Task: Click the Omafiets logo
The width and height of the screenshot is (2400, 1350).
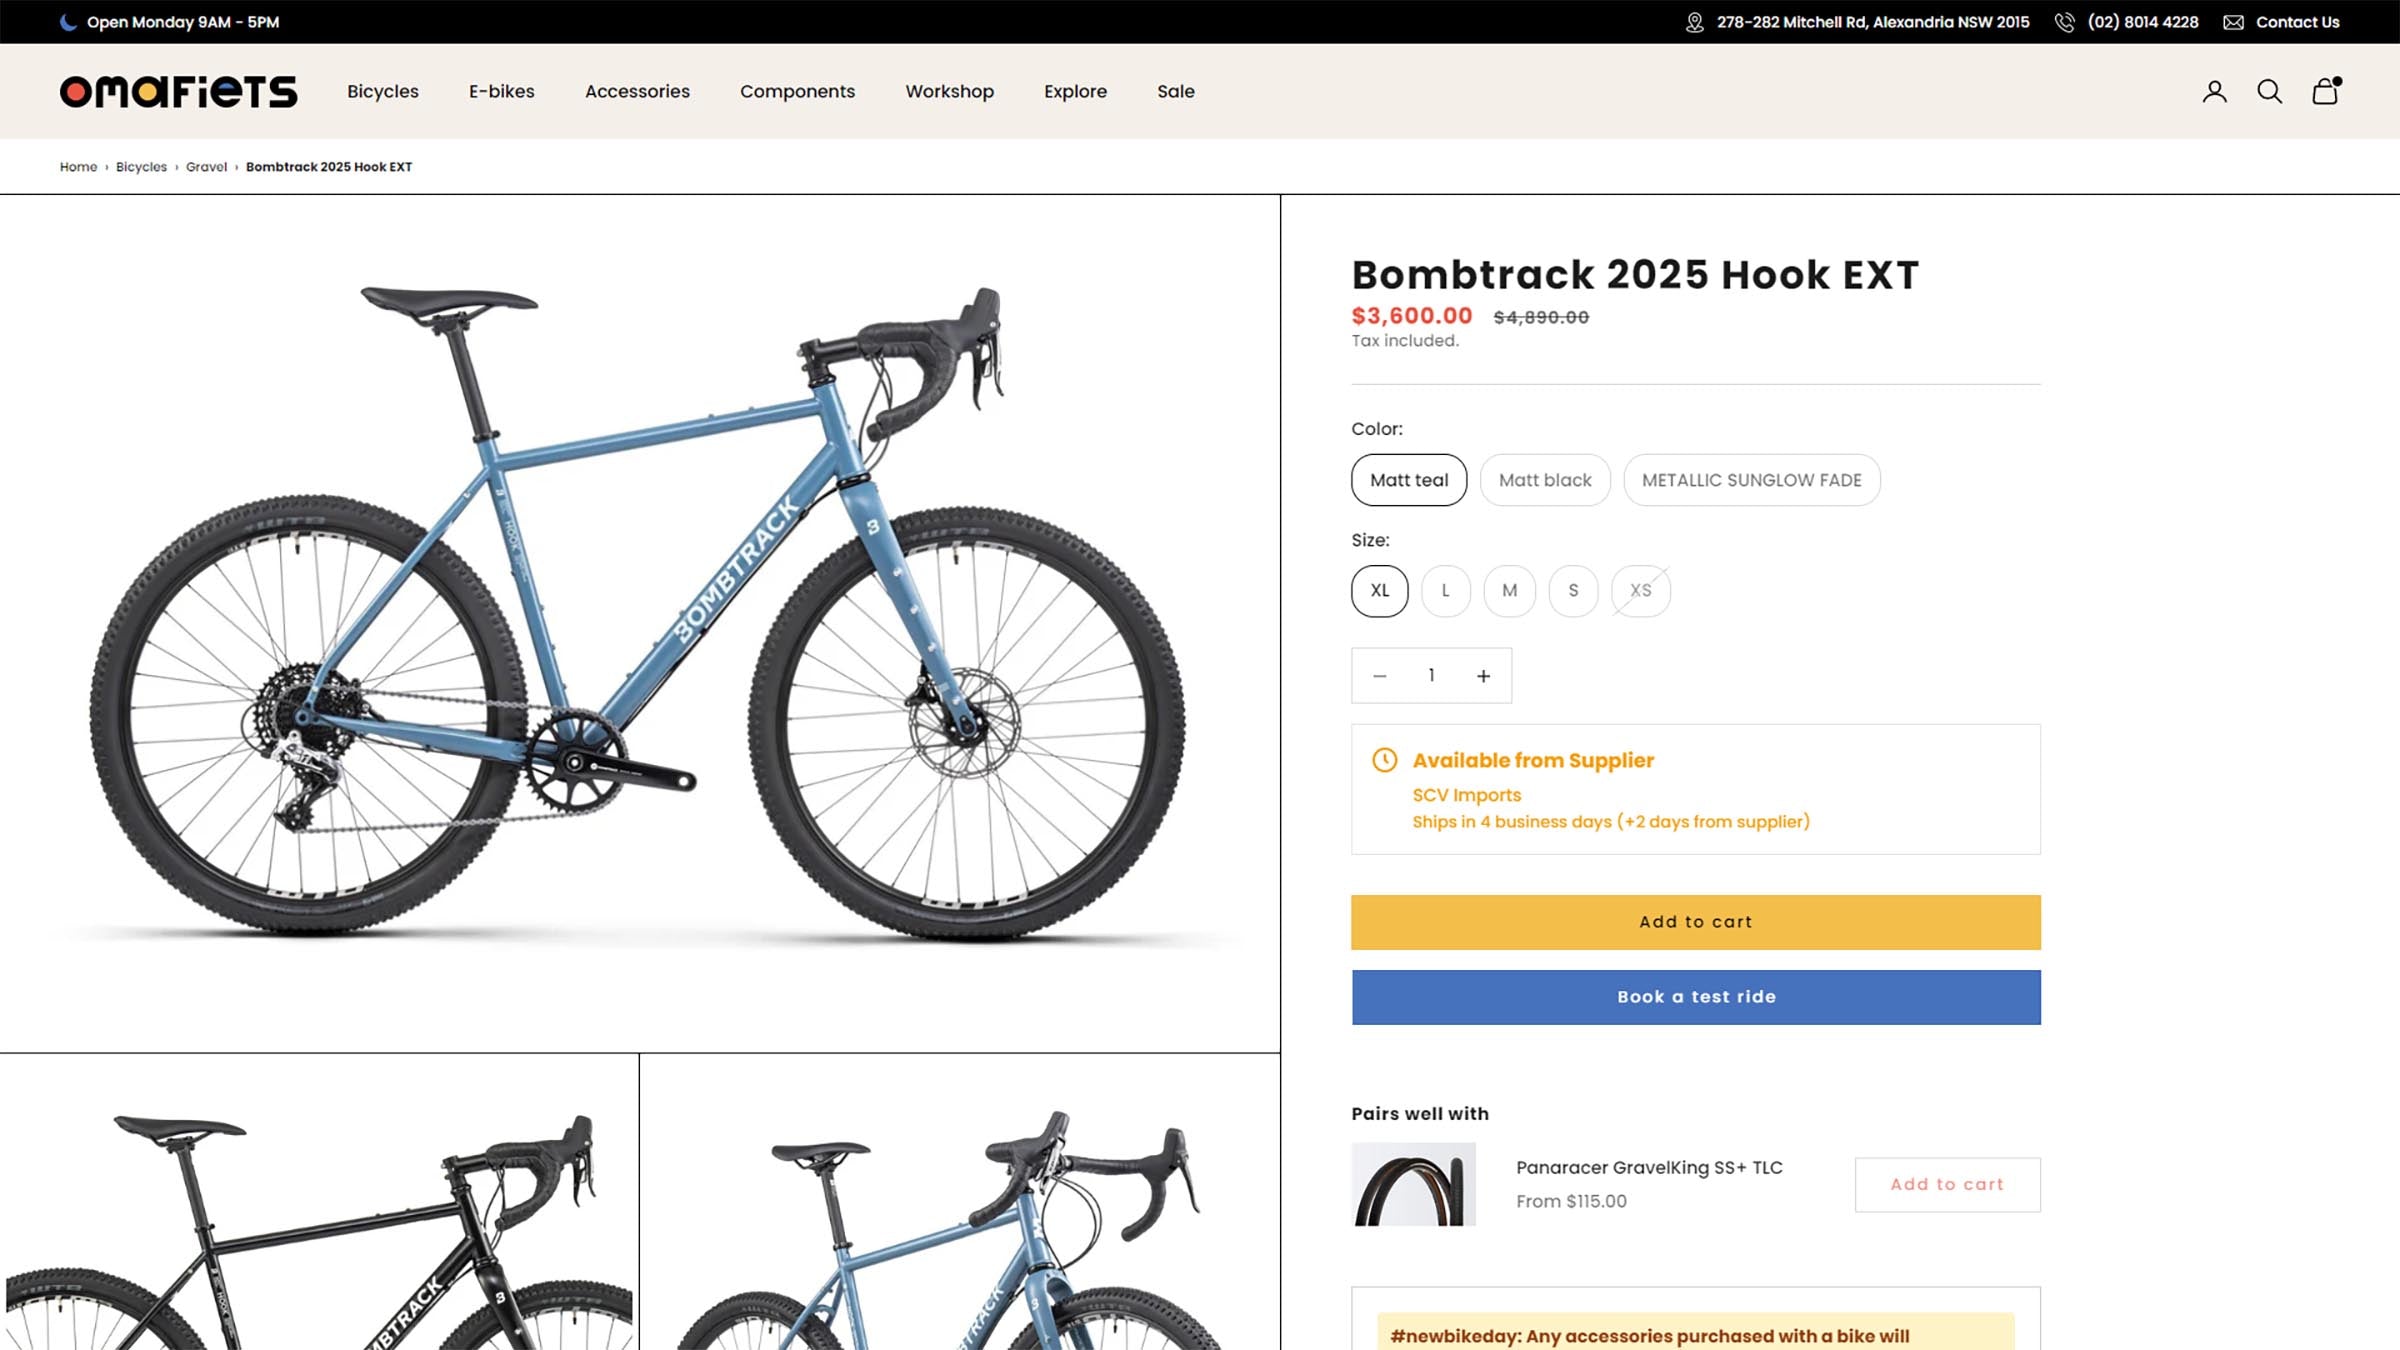Action: tap(178, 92)
